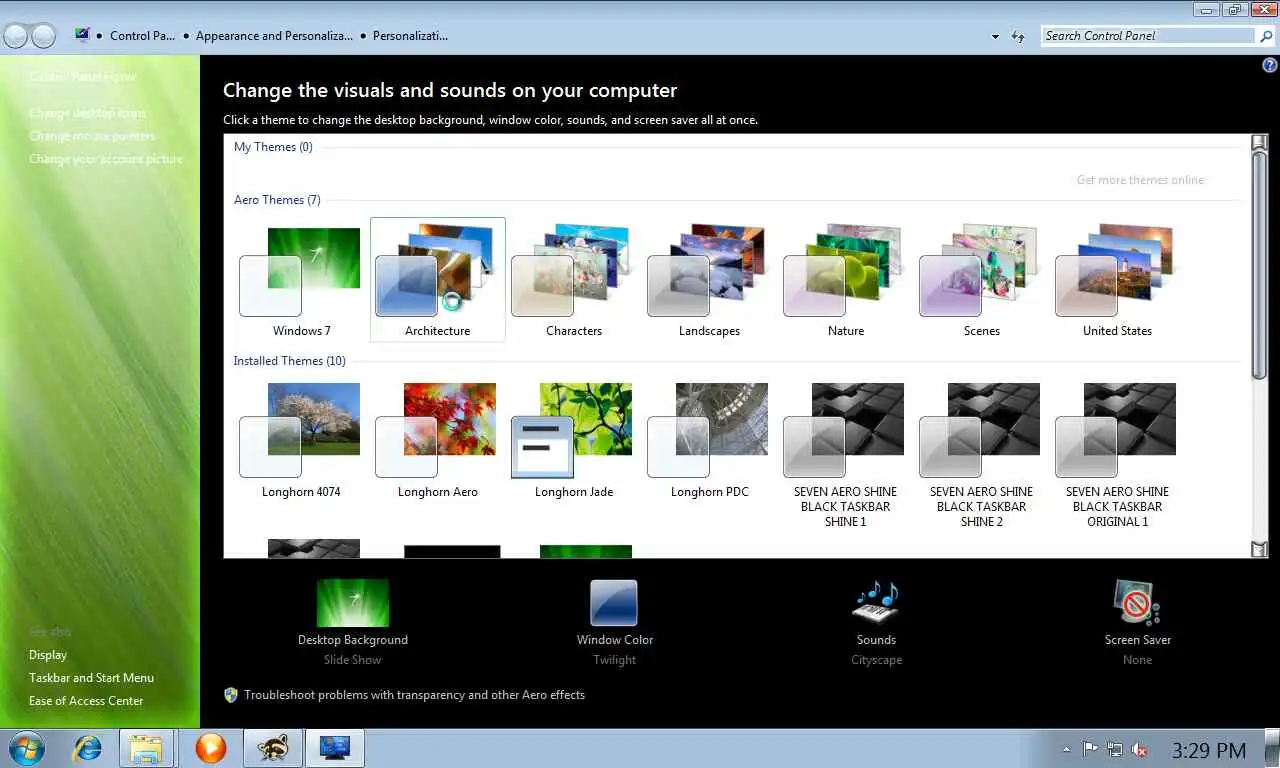Click Control Panel breadcrumb
1280x768 pixels.
click(143, 36)
